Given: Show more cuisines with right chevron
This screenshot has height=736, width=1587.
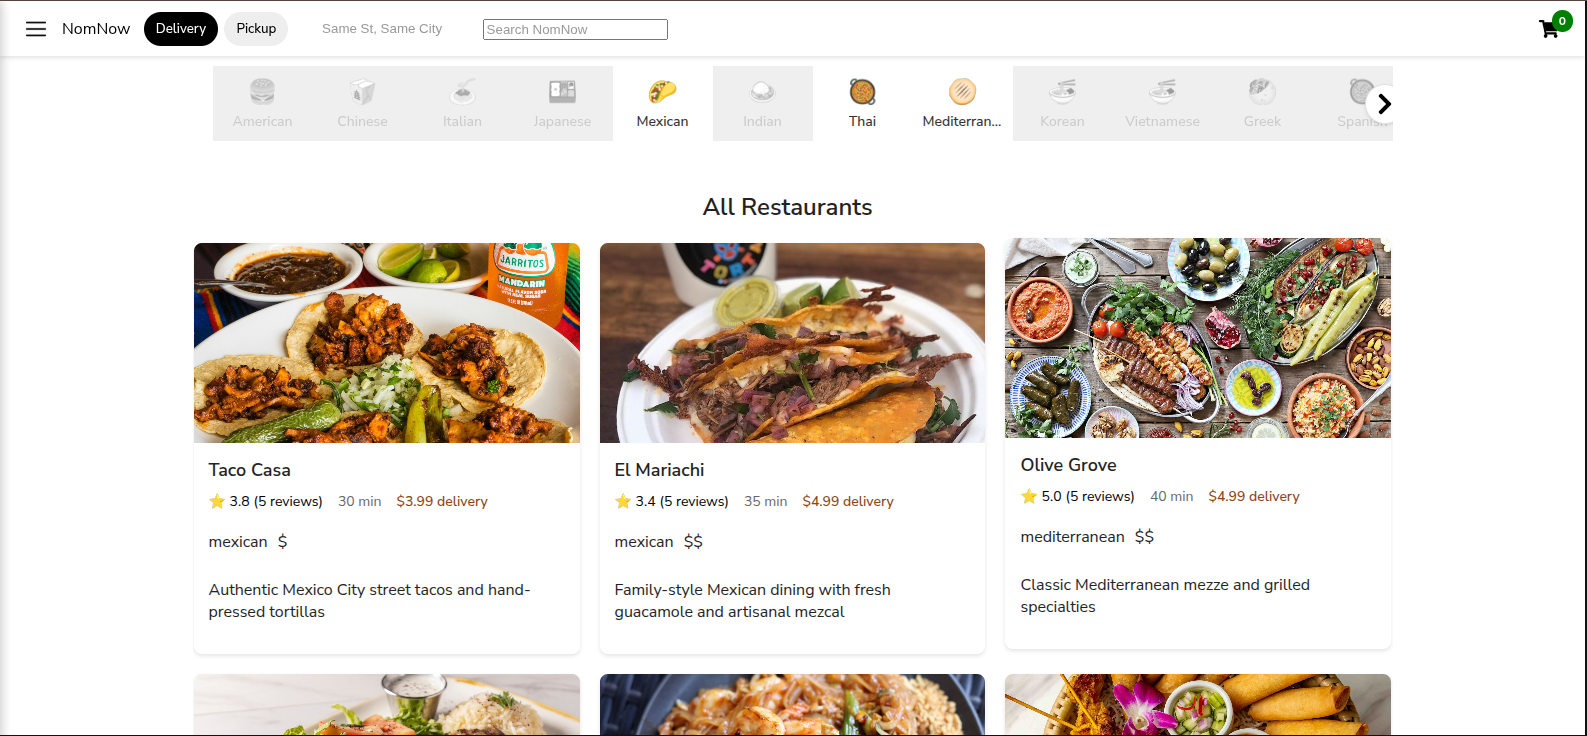Looking at the screenshot, I should [x=1383, y=104].
